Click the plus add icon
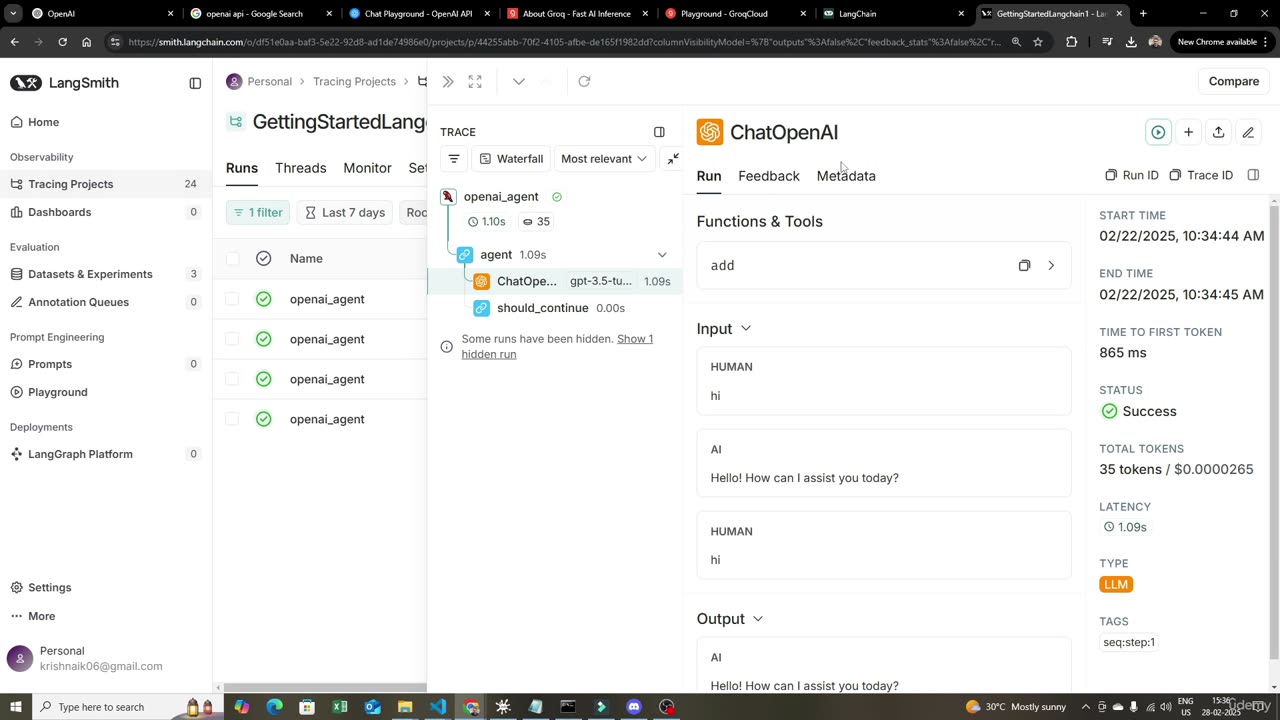1280x720 pixels. (1188, 132)
